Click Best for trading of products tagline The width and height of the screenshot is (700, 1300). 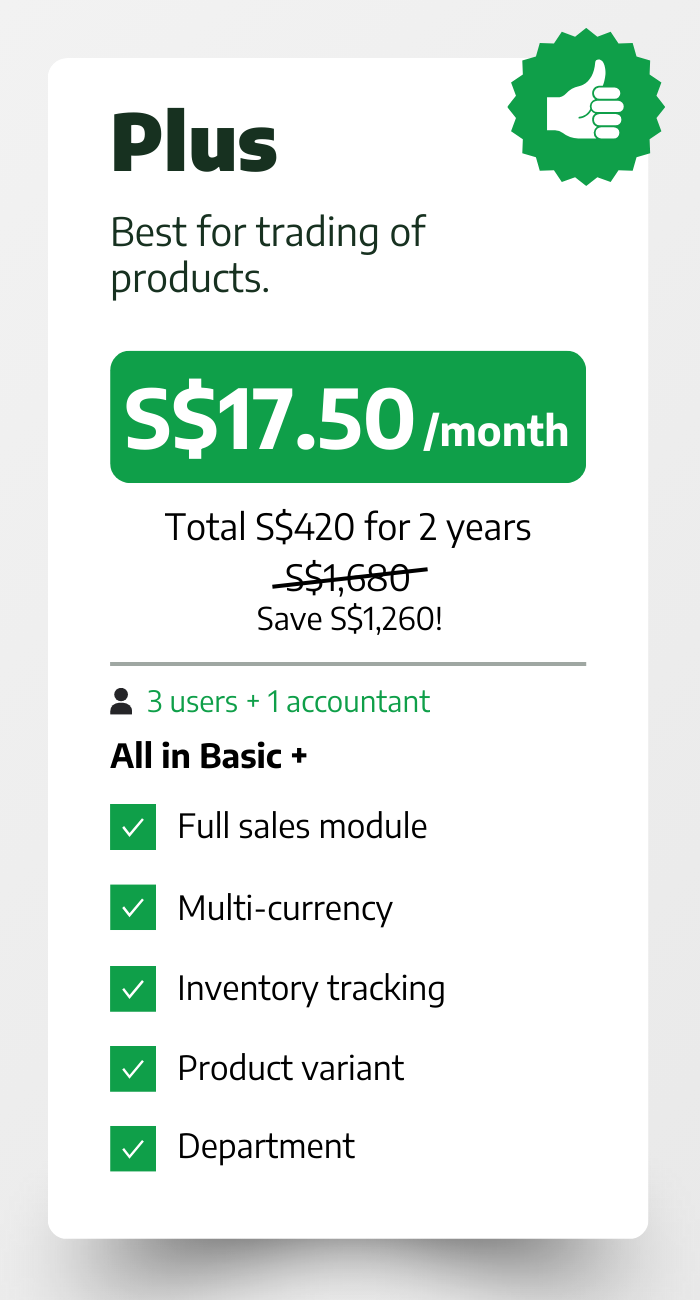[268, 255]
